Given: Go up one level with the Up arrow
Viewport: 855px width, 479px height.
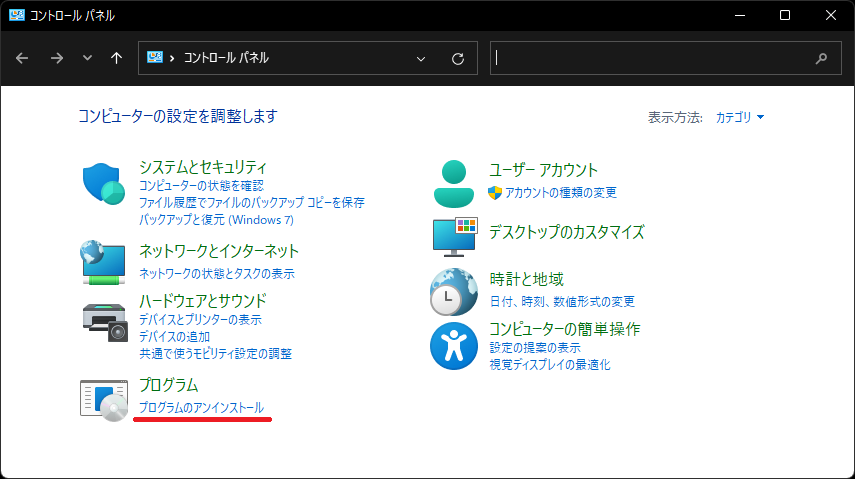Looking at the screenshot, I should (x=116, y=58).
